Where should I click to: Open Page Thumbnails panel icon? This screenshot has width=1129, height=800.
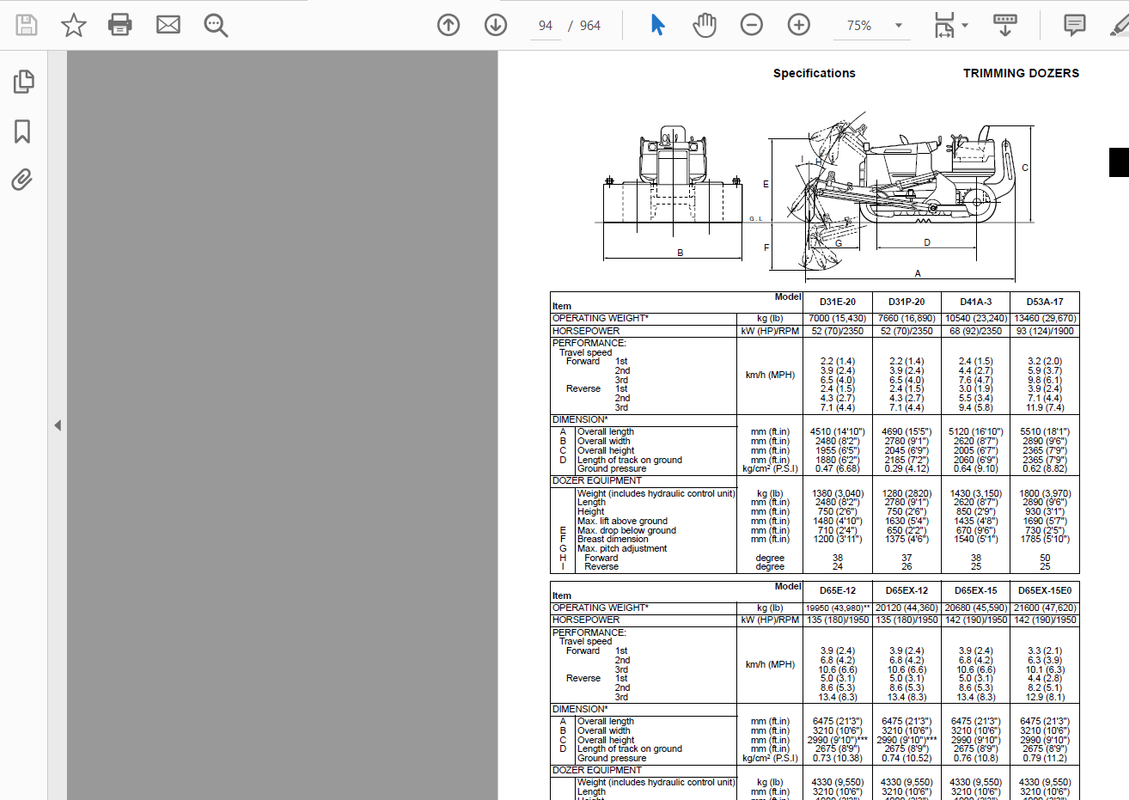[23, 81]
